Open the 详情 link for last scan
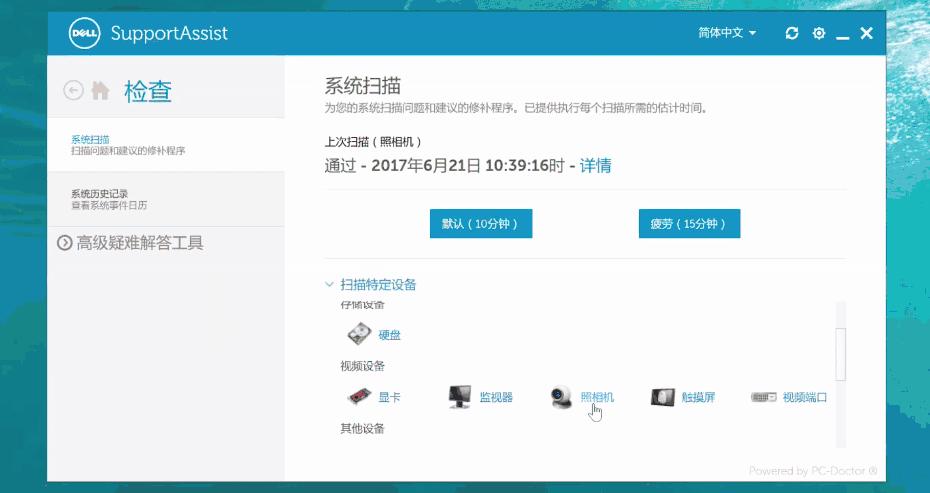The image size is (930, 493). coord(595,165)
